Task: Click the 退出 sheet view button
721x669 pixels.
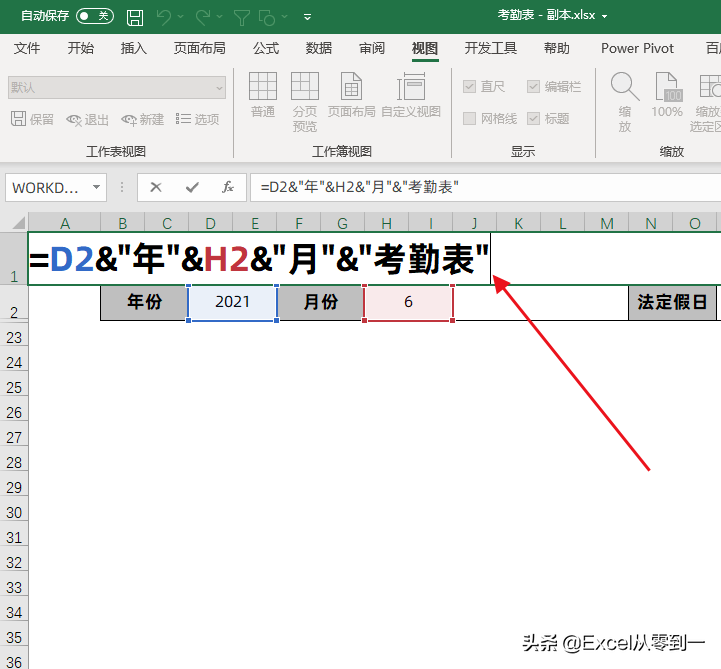Action: click(x=87, y=120)
